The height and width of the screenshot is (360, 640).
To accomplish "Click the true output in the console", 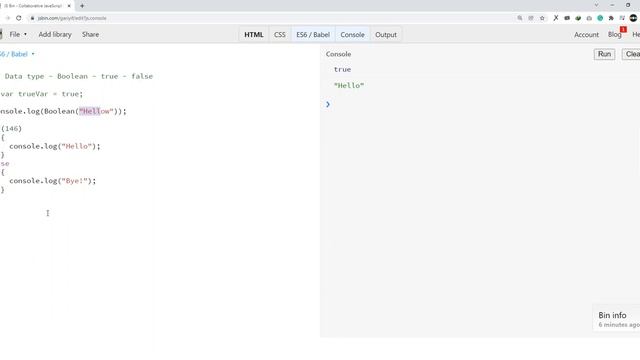I will (342, 69).
